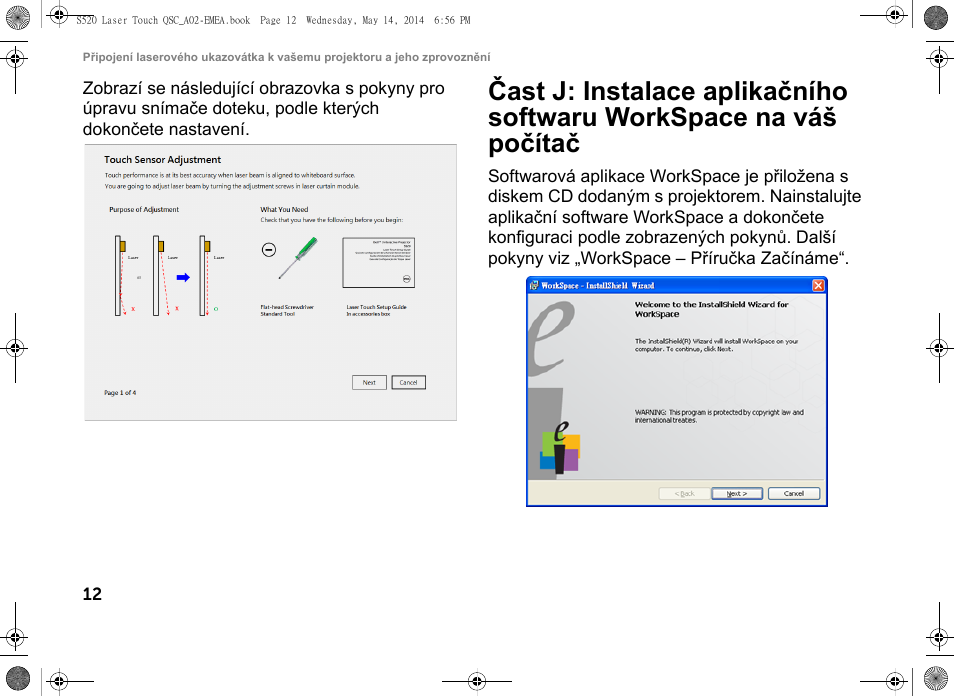The height and width of the screenshot is (697, 954).
Task: Click the WorkSpace colorful squares logo
Action: (x=560, y=449)
